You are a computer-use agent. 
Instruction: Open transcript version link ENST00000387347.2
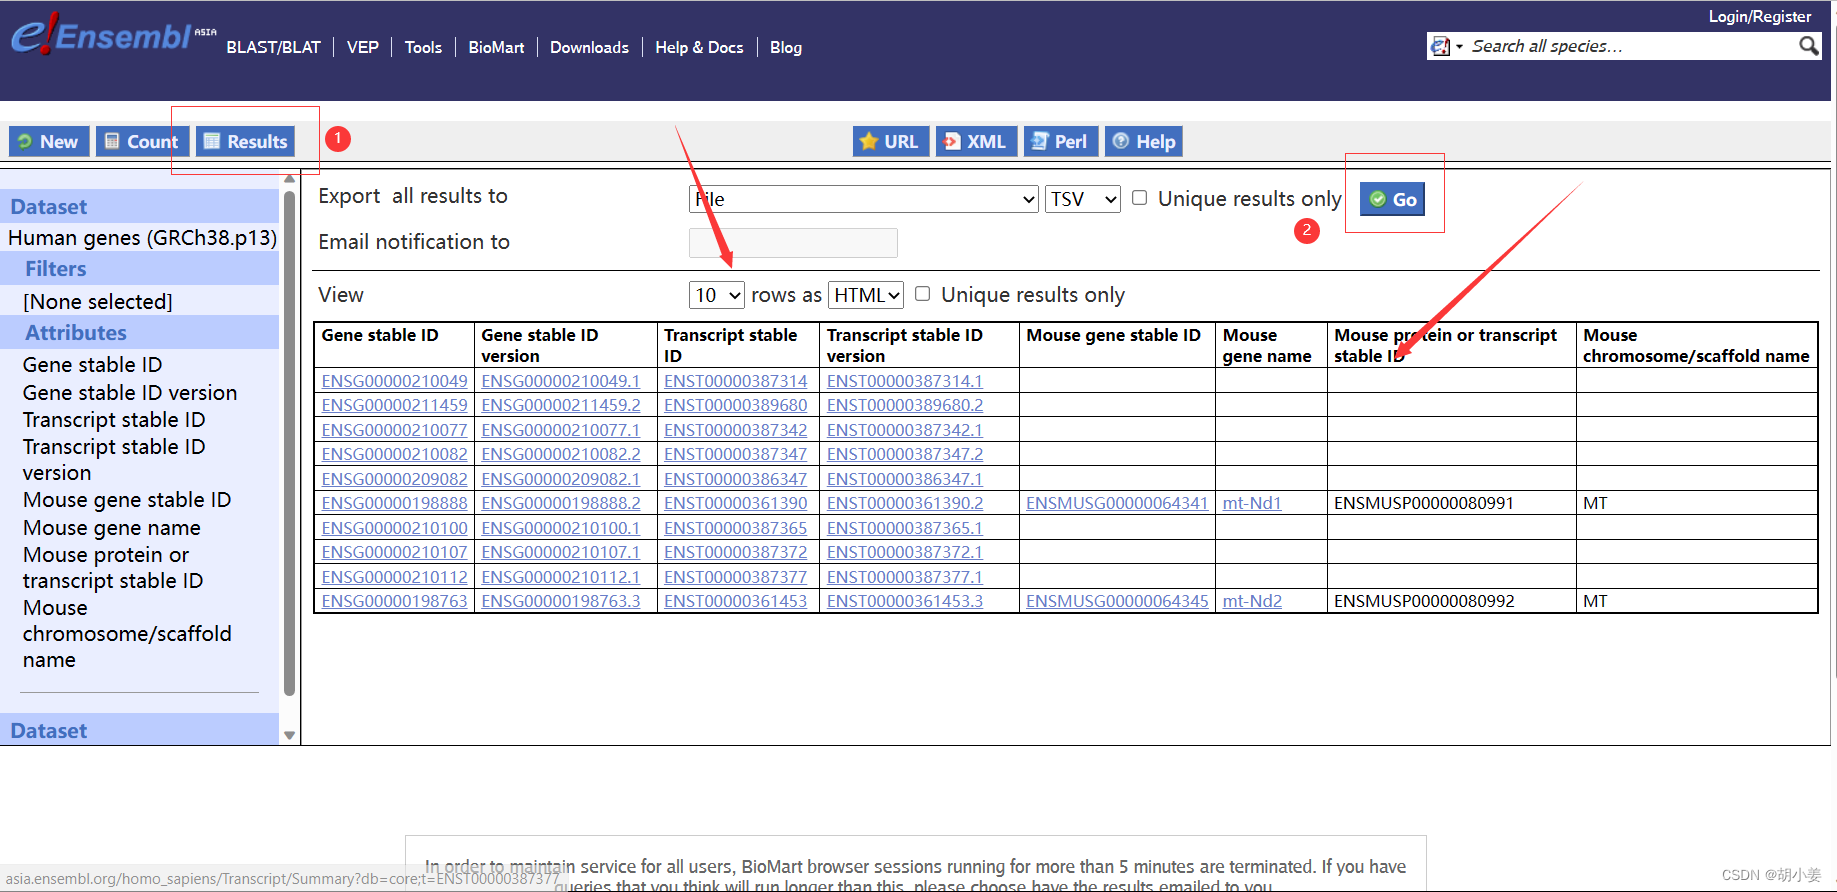905,454
